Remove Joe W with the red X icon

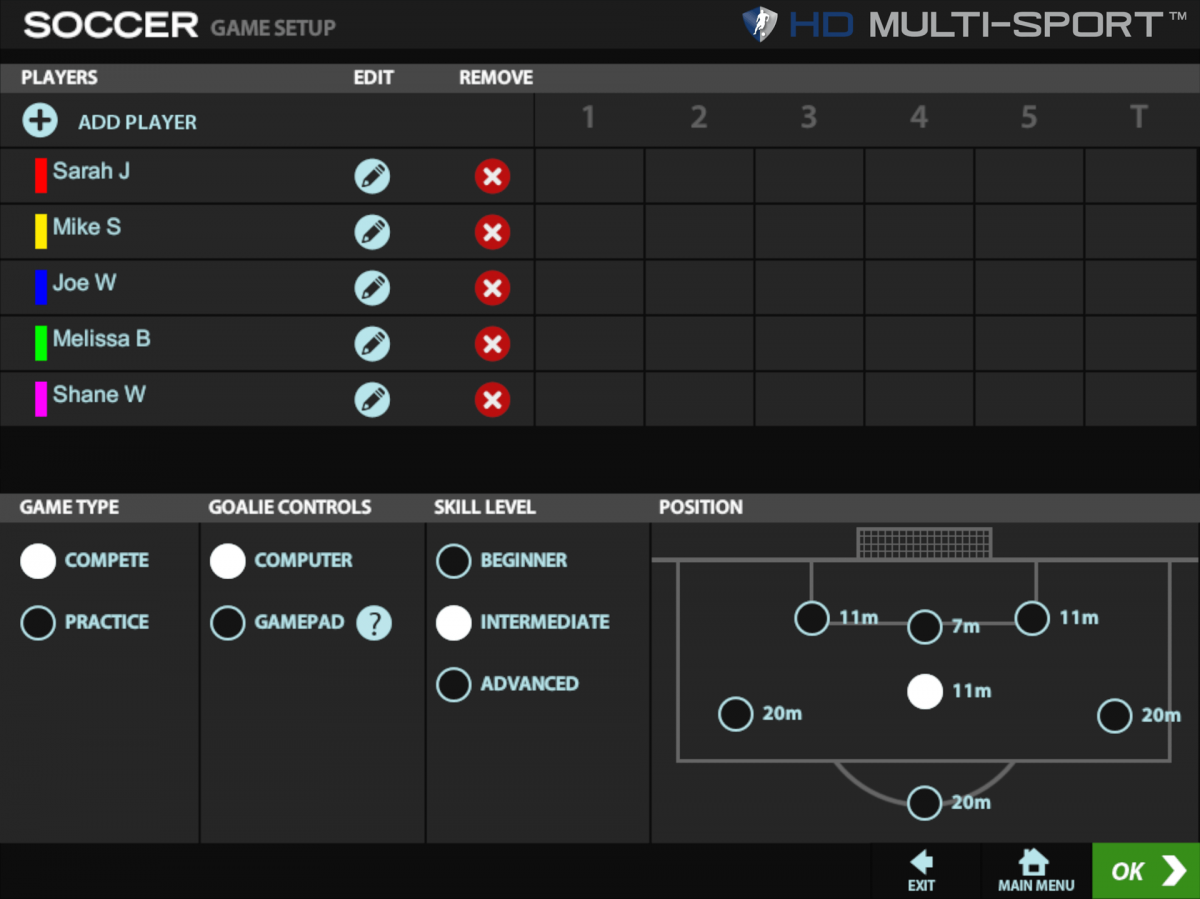[x=492, y=288]
